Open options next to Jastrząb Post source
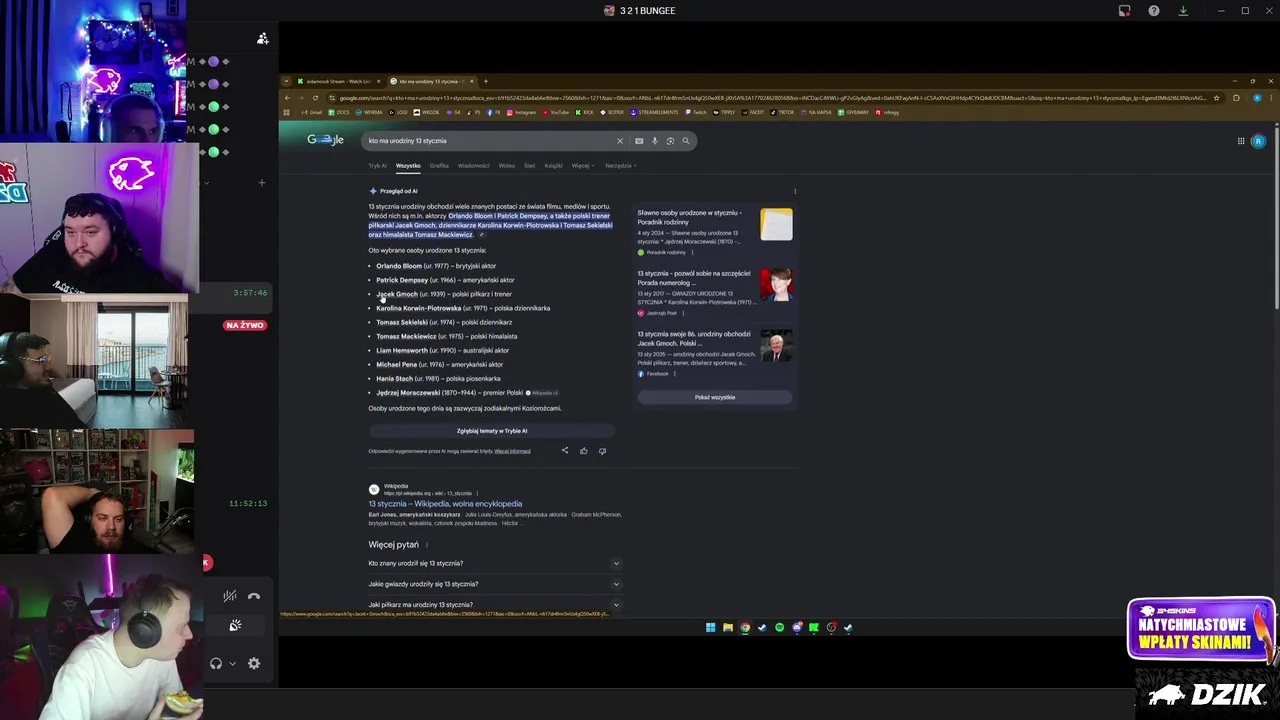 point(684,313)
